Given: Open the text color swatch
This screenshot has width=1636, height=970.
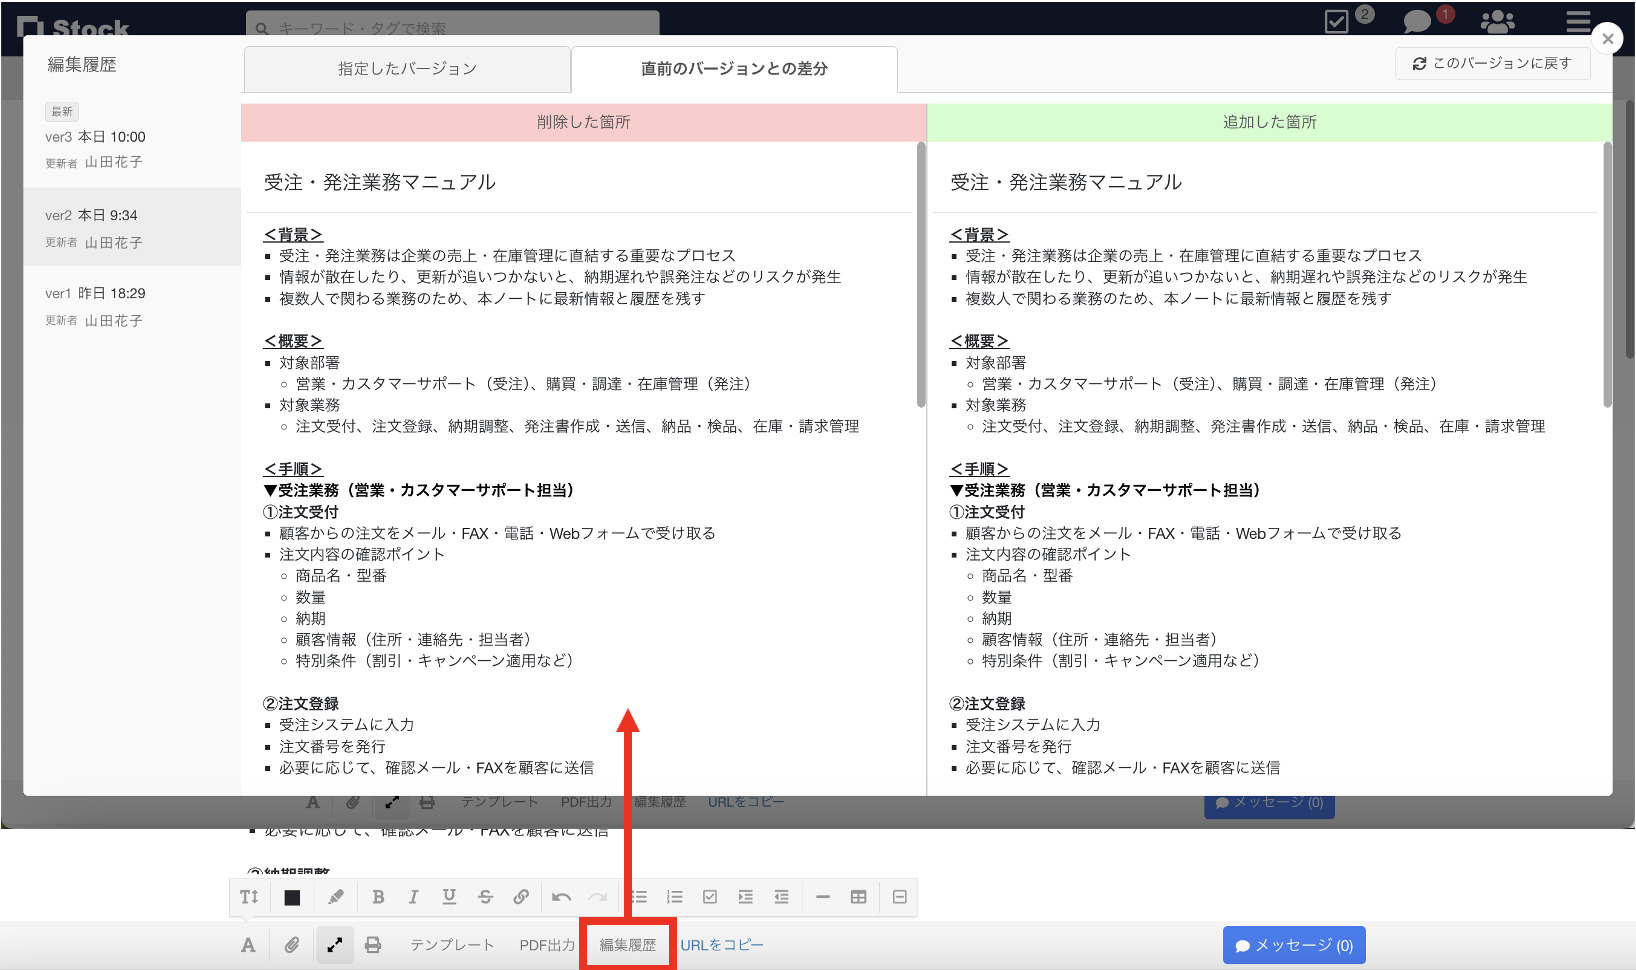Looking at the screenshot, I should [291, 897].
